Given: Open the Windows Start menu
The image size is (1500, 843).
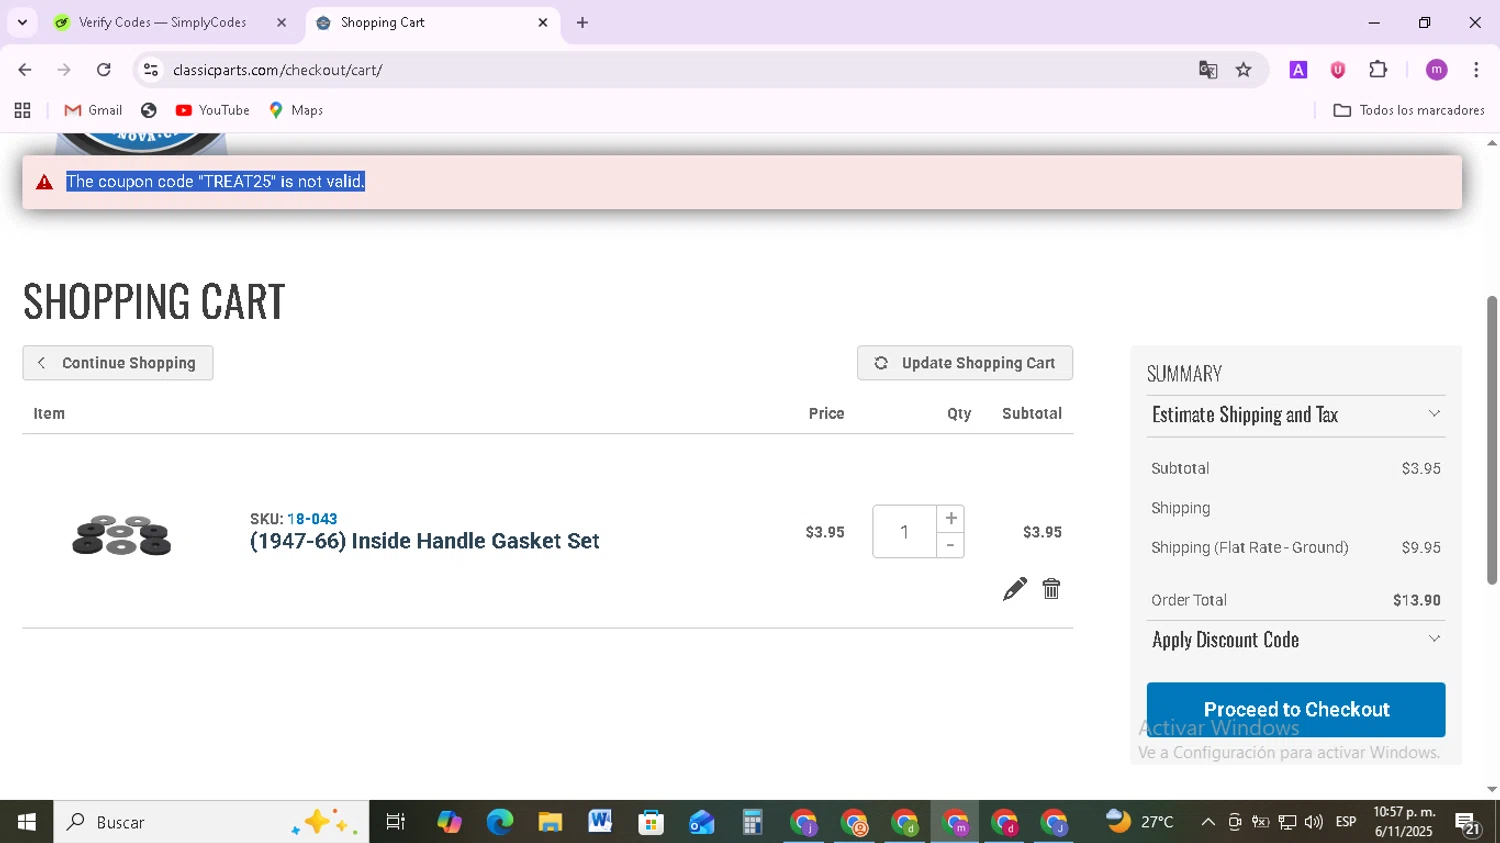Looking at the screenshot, I should coord(26,822).
